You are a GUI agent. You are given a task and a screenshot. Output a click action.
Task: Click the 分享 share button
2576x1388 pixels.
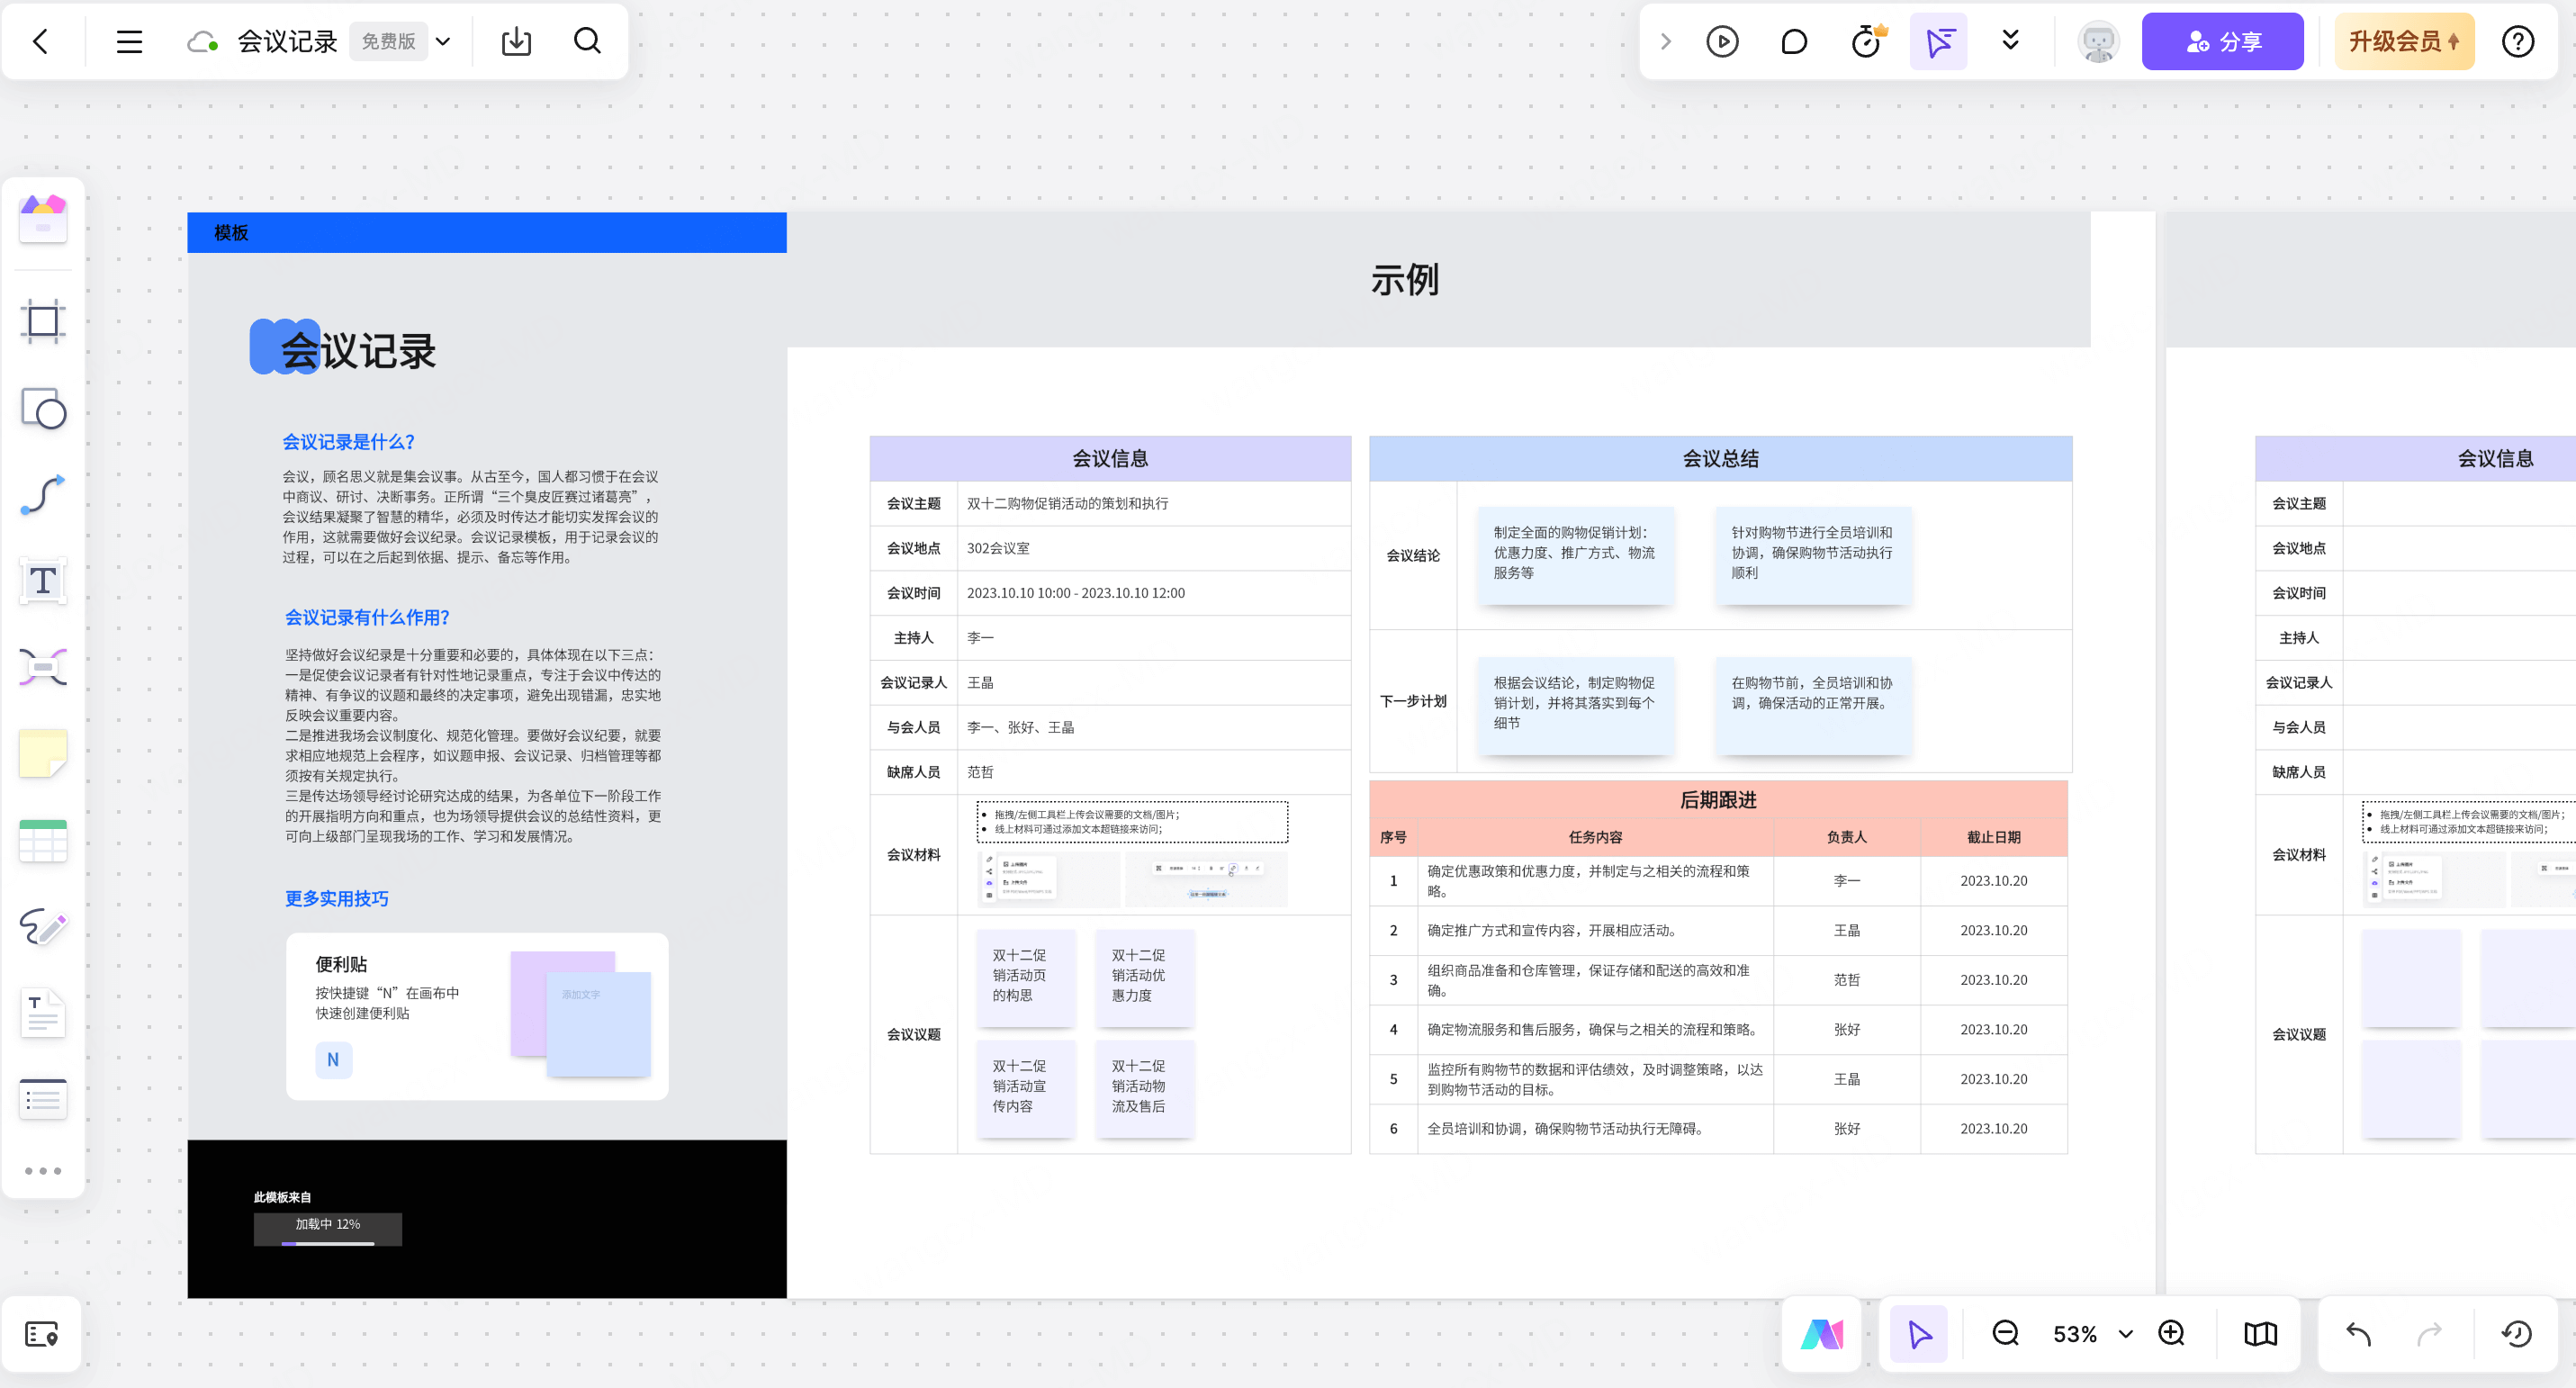pos(2222,42)
